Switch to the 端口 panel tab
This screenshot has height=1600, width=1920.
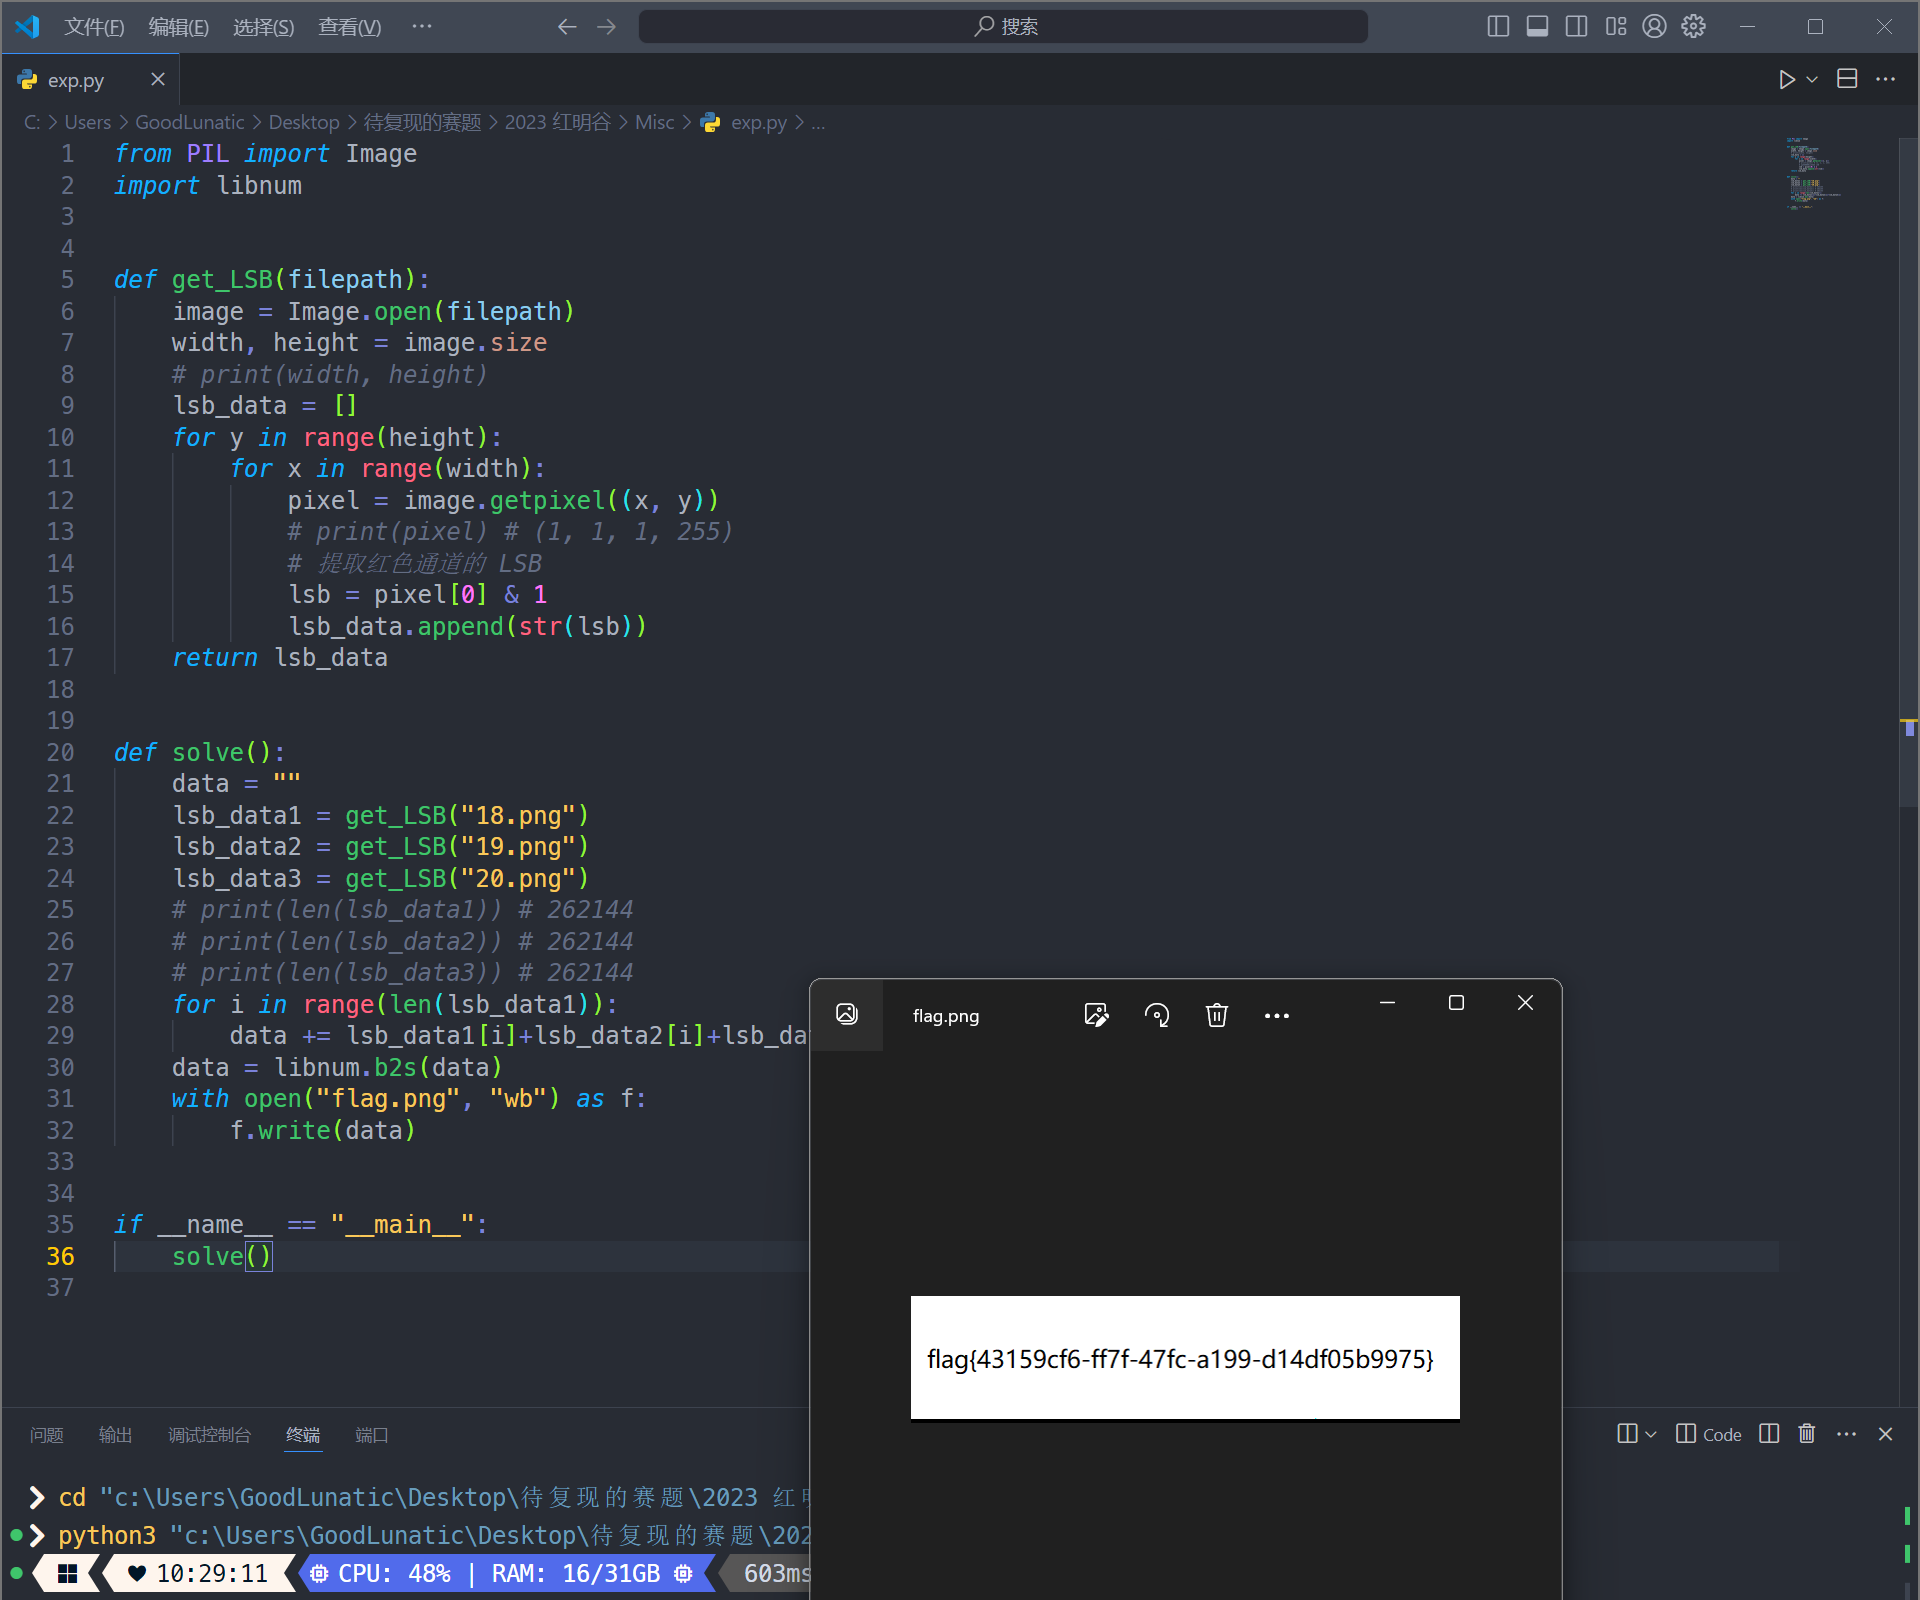372,1435
